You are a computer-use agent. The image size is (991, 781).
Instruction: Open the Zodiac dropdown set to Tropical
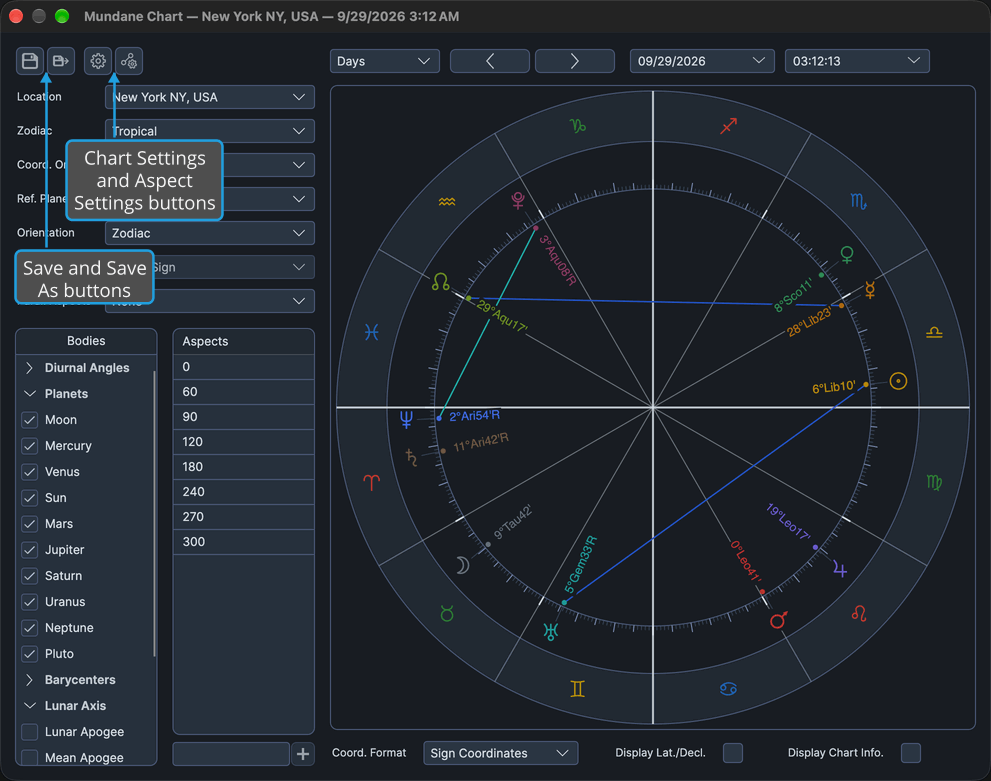(210, 131)
